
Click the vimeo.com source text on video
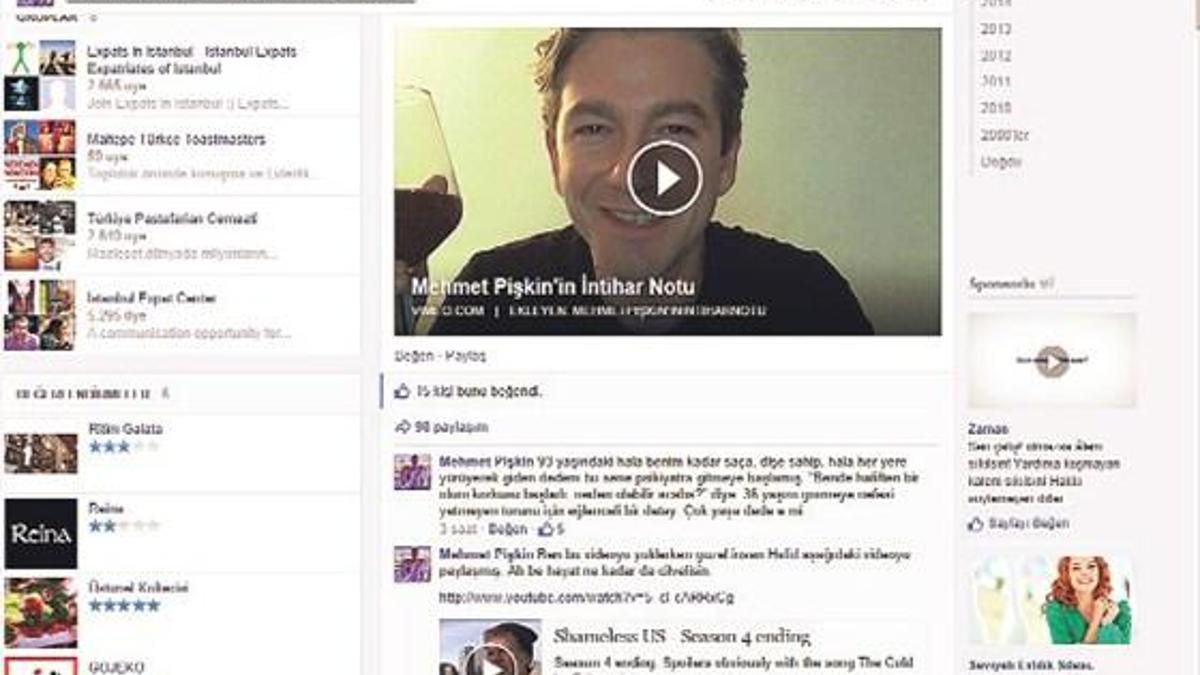[x=447, y=312]
